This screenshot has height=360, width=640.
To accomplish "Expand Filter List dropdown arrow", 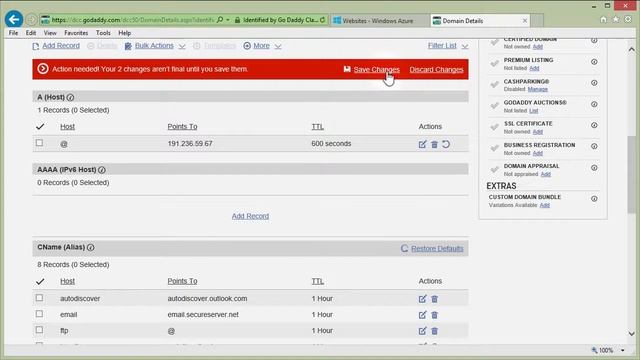I will coord(465,47).
